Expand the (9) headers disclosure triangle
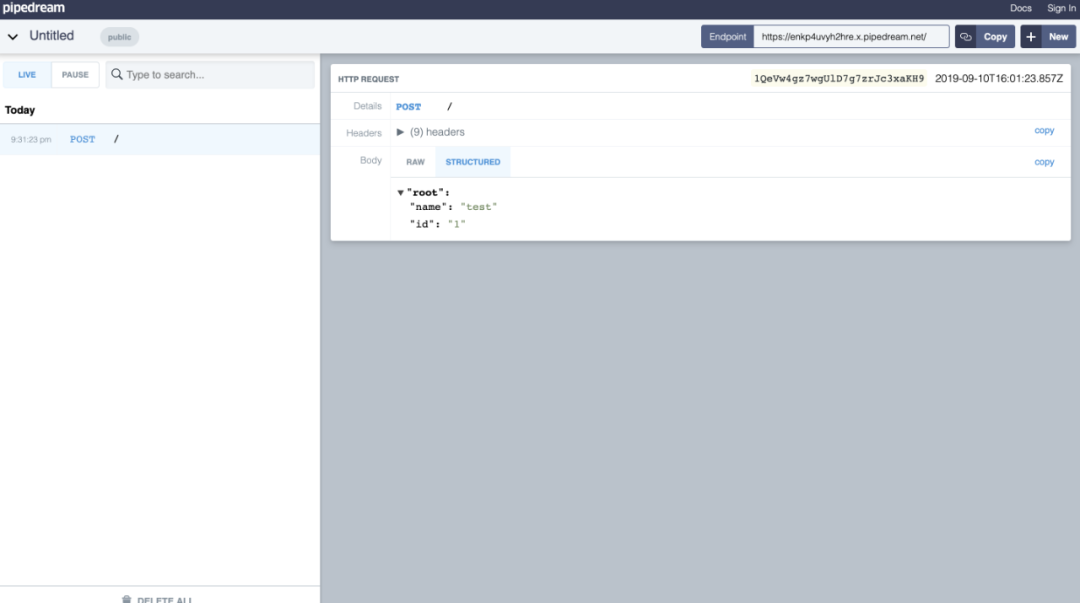This screenshot has height=603, width=1080. (400, 132)
